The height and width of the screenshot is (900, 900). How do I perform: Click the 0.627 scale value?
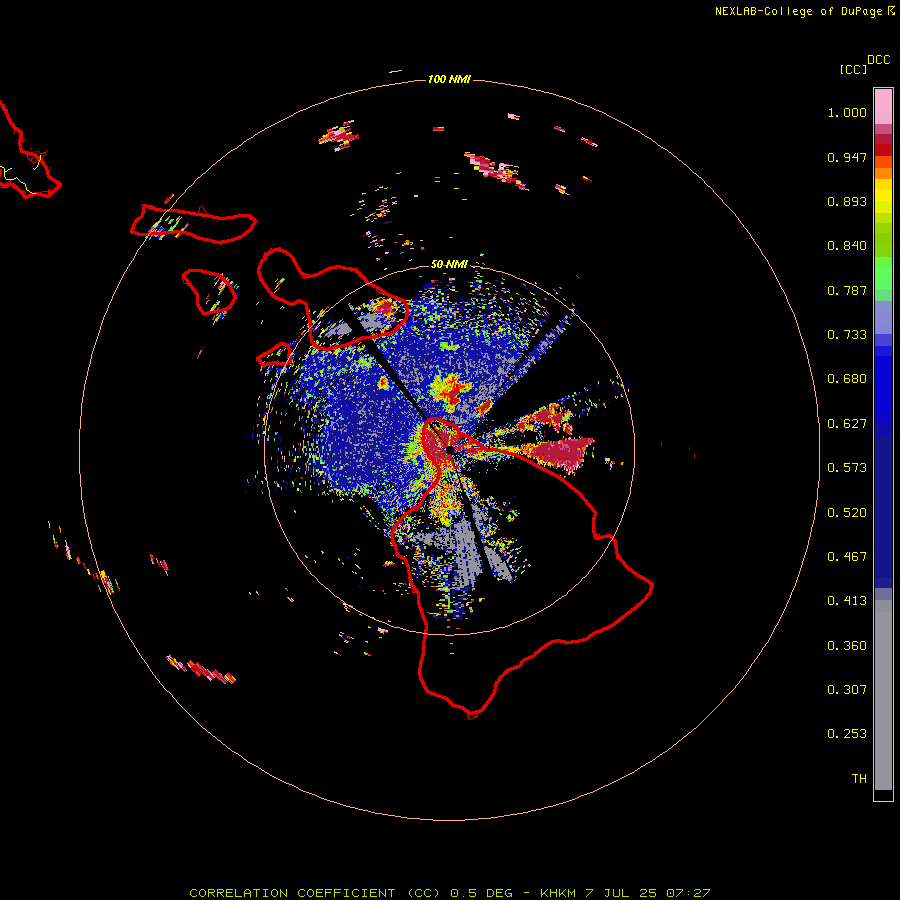pyautogui.click(x=847, y=424)
